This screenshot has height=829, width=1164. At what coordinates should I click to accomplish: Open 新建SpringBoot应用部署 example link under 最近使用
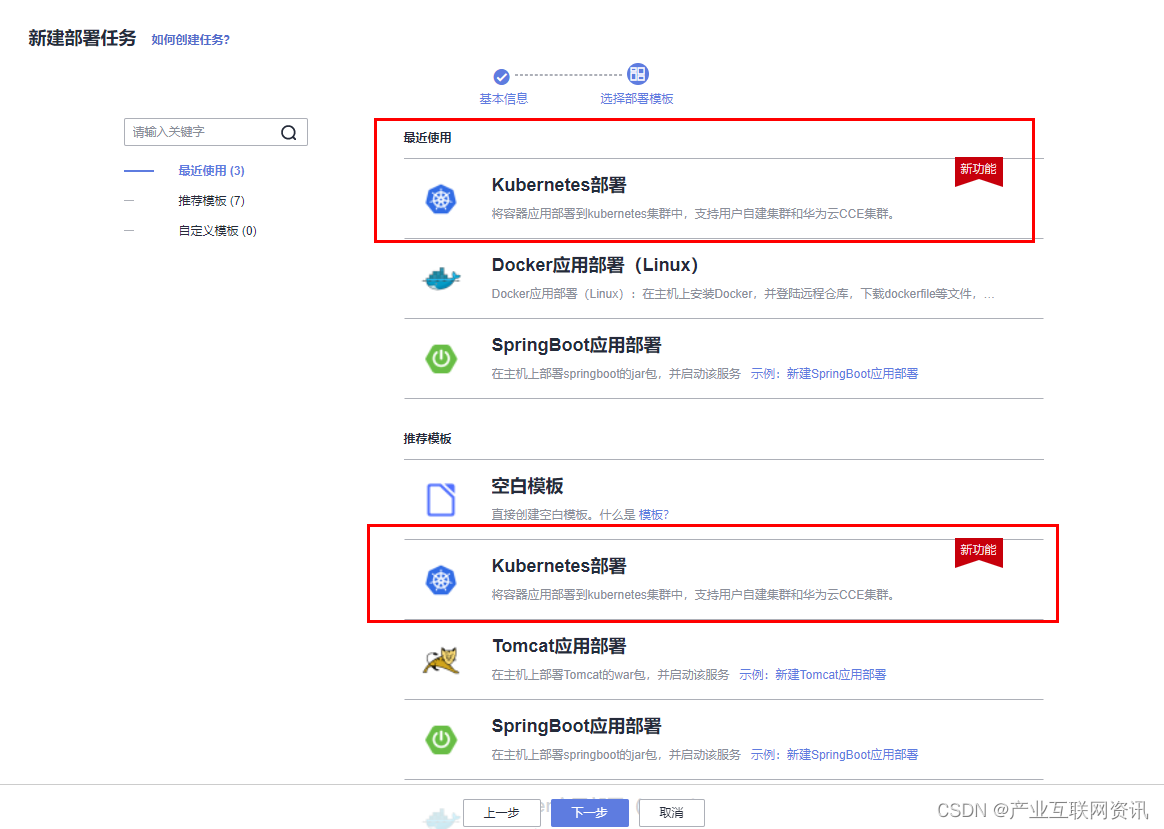pyautogui.click(x=852, y=373)
